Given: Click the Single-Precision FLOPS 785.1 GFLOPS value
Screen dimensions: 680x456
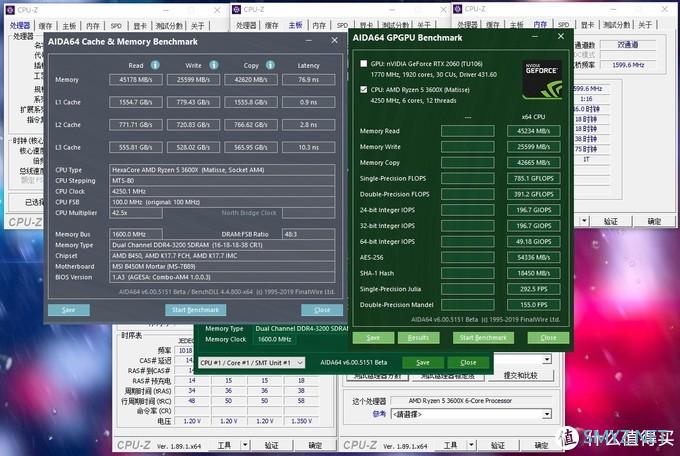Looking at the screenshot, I should [533, 178].
